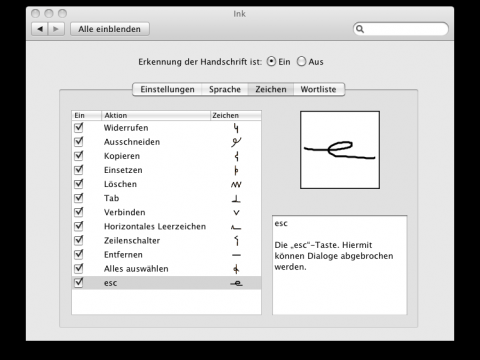
Task: Focus the search input field
Action: (x=401, y=29)
